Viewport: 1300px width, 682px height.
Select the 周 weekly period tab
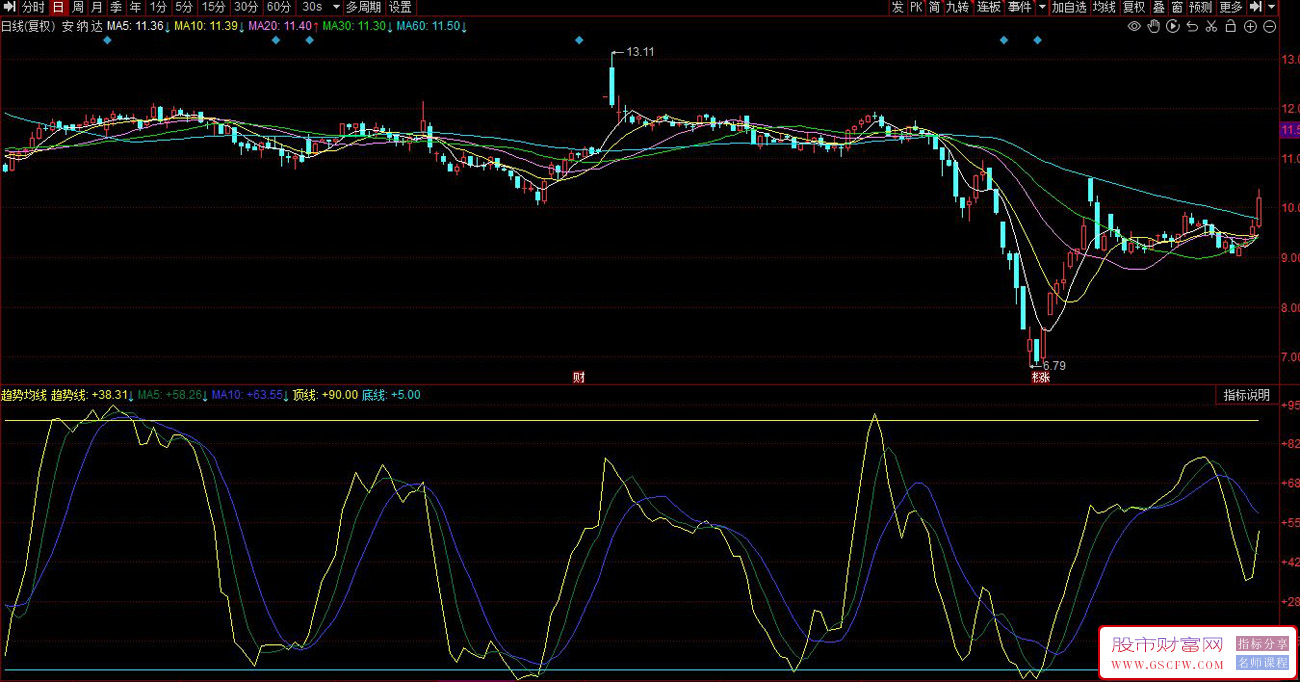pyautogui.click(x=78, y=7)
